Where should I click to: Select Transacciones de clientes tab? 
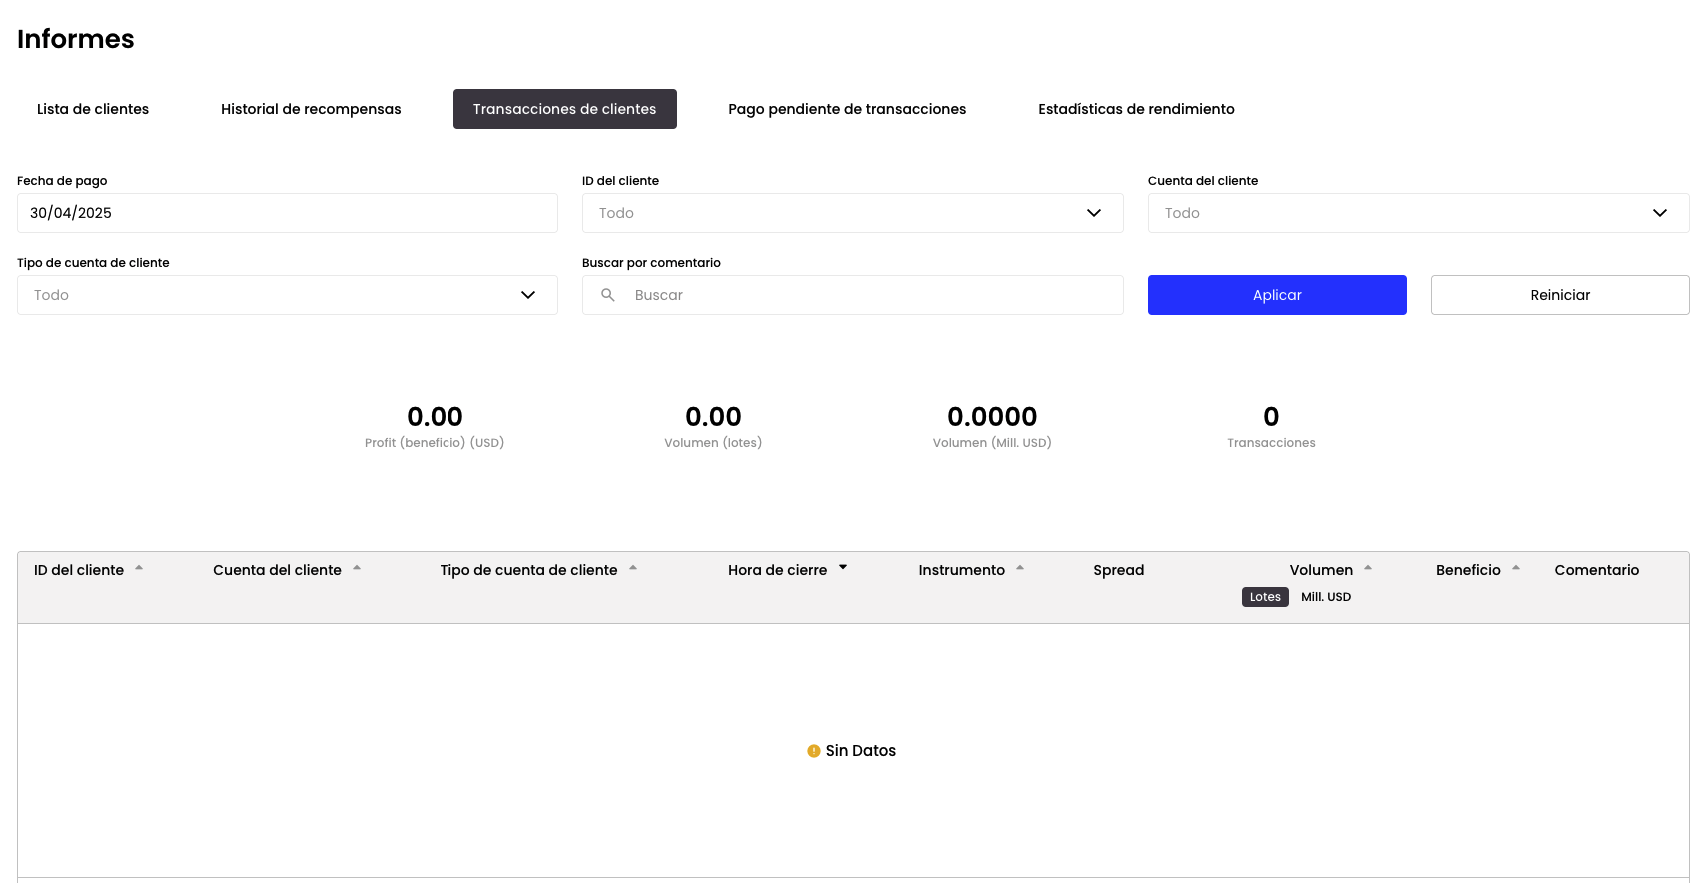point(565,109)
